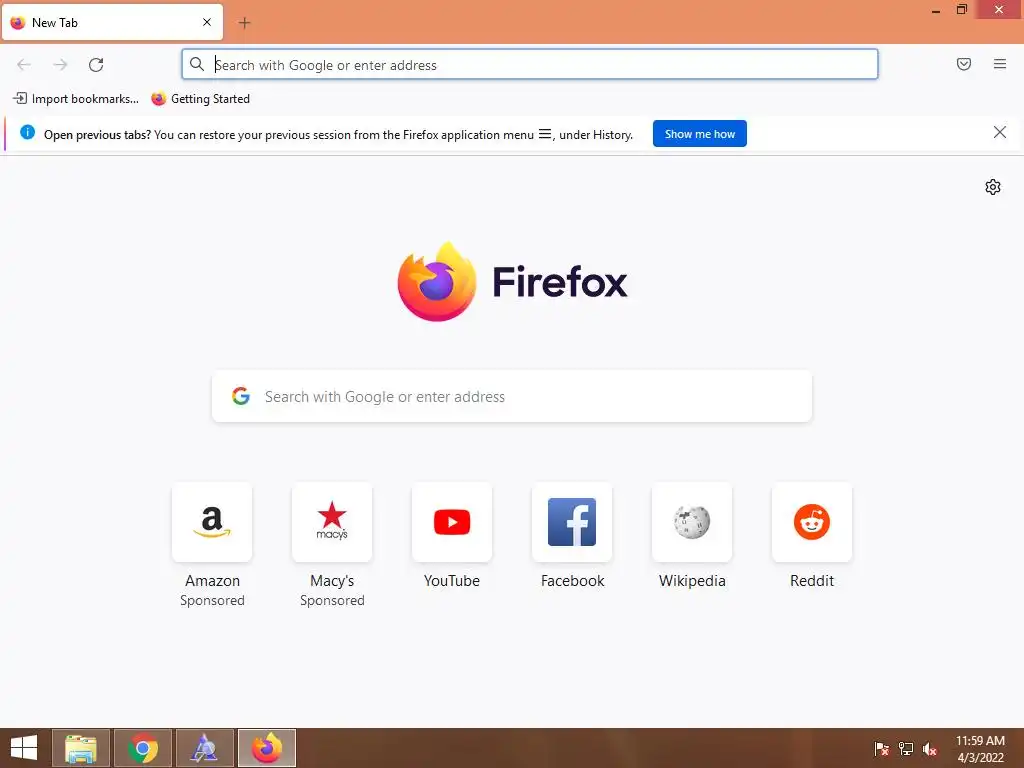
Task: Open the Save to Pocket icon
Action: tap(964, 64)
